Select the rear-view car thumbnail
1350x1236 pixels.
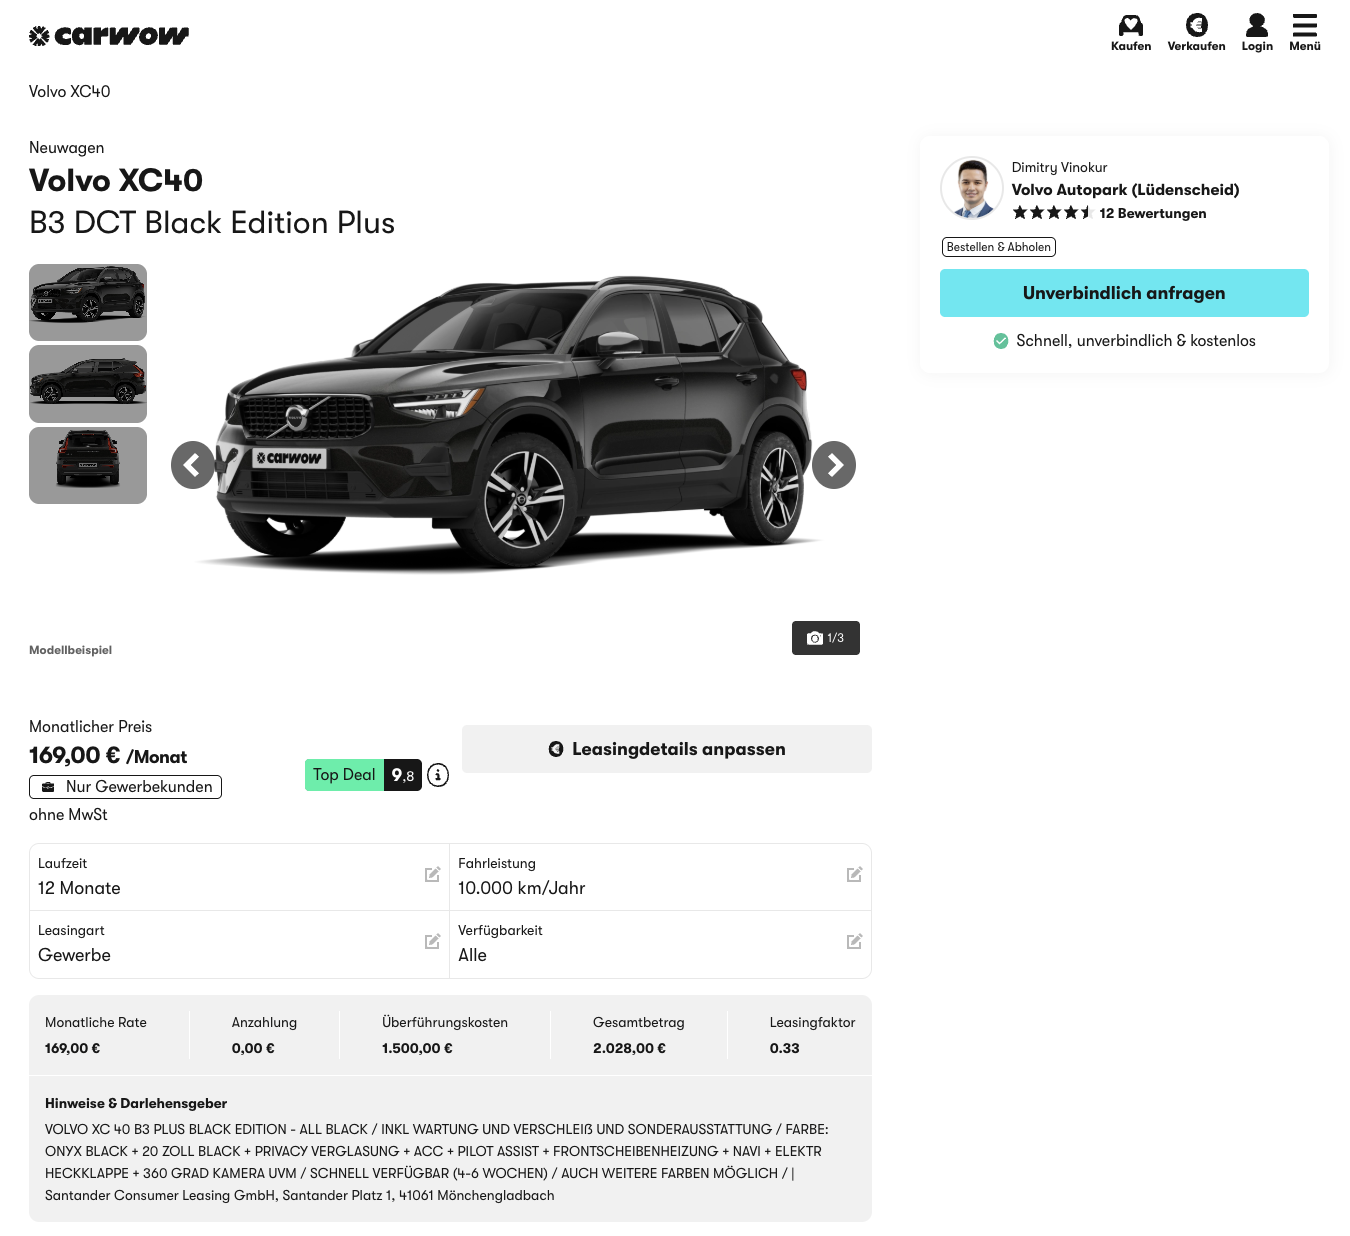88,465
